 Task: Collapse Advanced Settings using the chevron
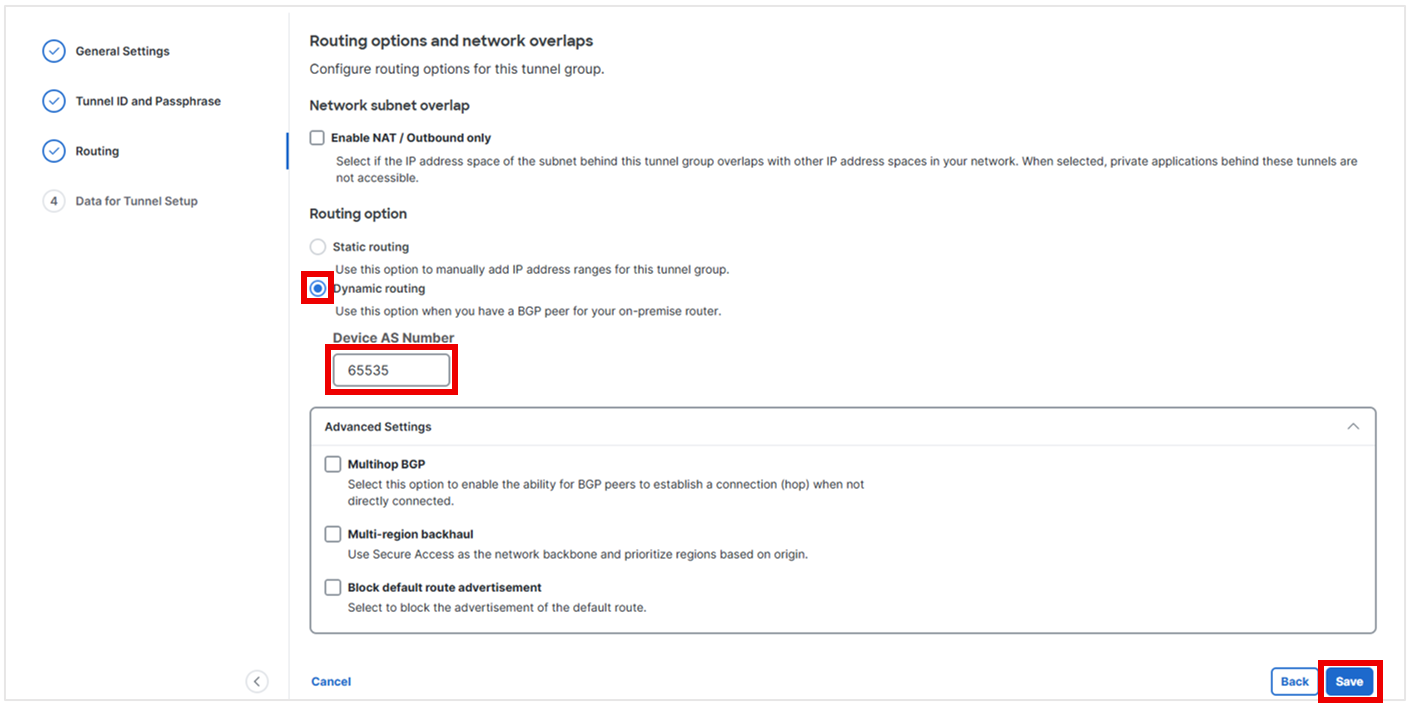tap(1353, 427)
